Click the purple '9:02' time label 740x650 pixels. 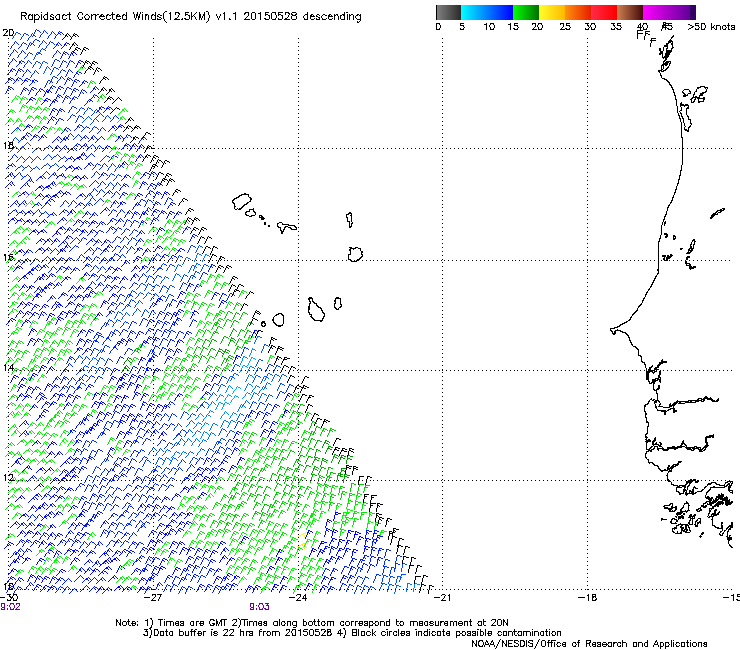tap(10, 607)
